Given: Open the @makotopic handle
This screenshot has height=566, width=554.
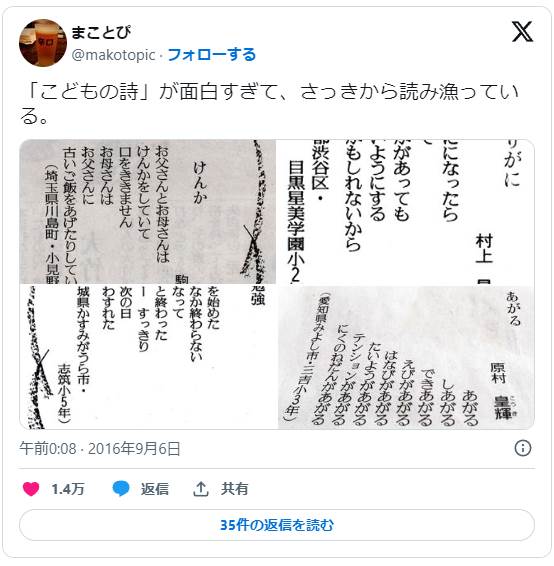Looking at the screenshot, I should pyautogui.click(x=113, y=55).
